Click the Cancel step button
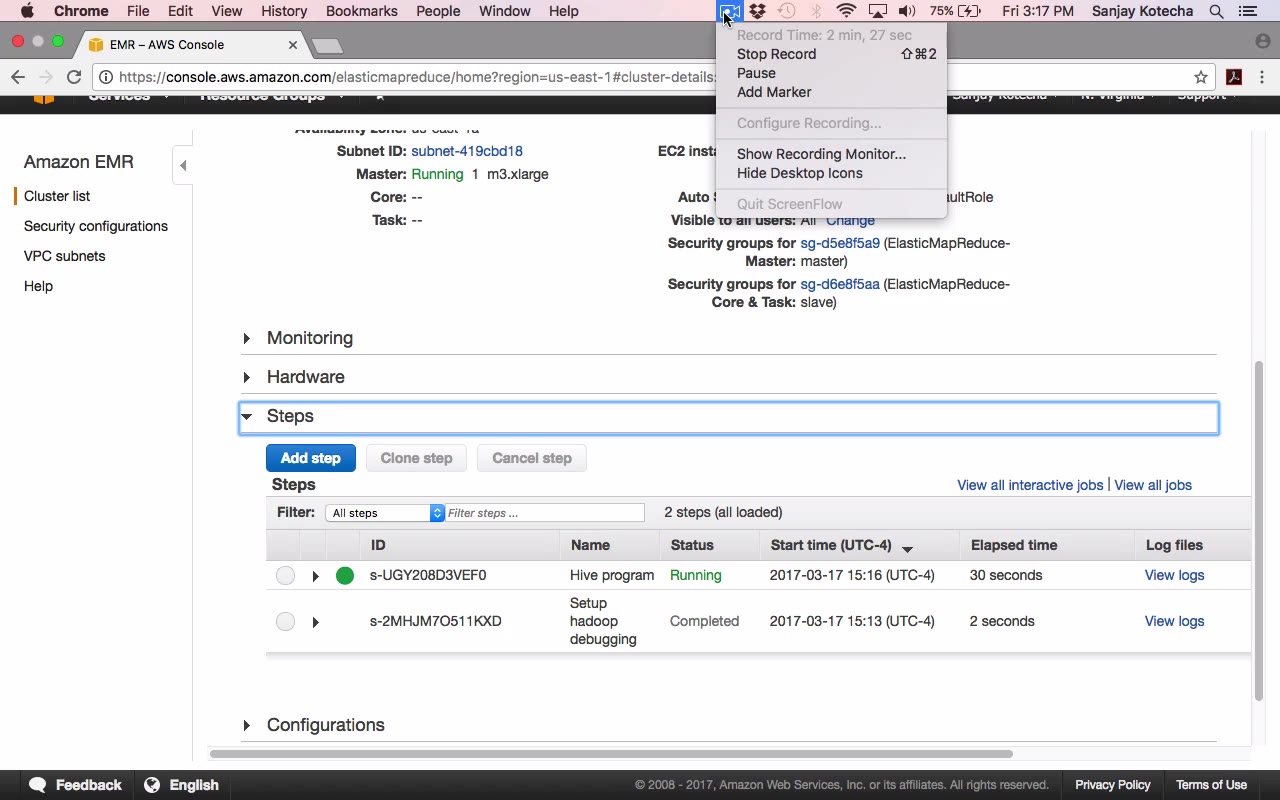Screen dimensions: 1280x800 532,458
